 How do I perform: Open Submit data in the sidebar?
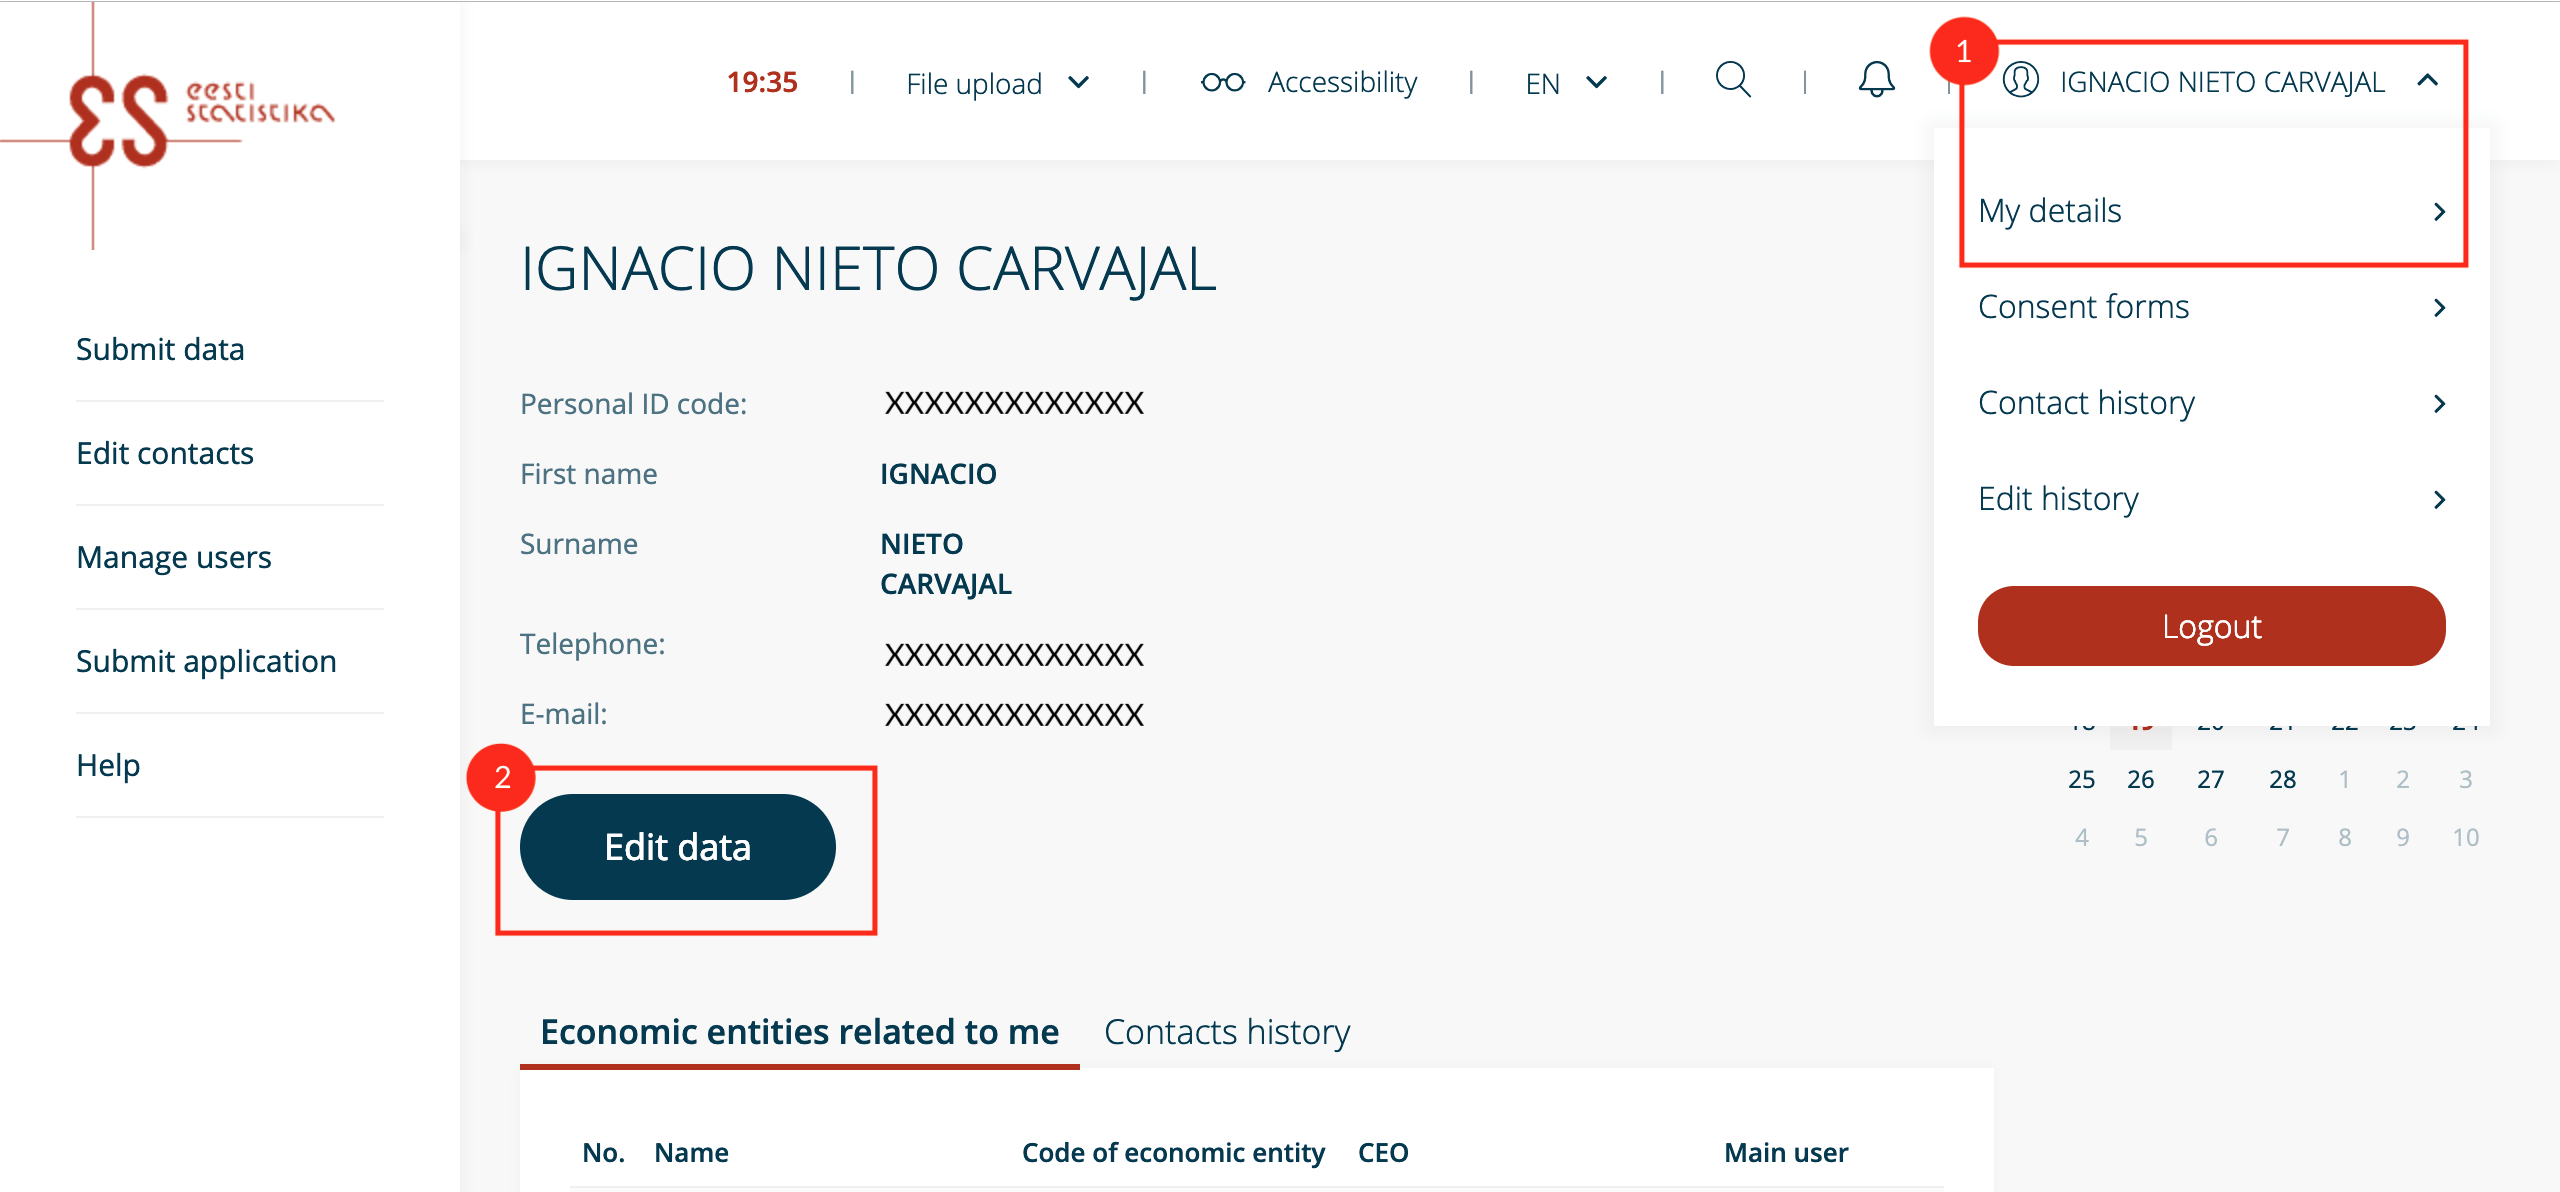(x=161, y=349)
